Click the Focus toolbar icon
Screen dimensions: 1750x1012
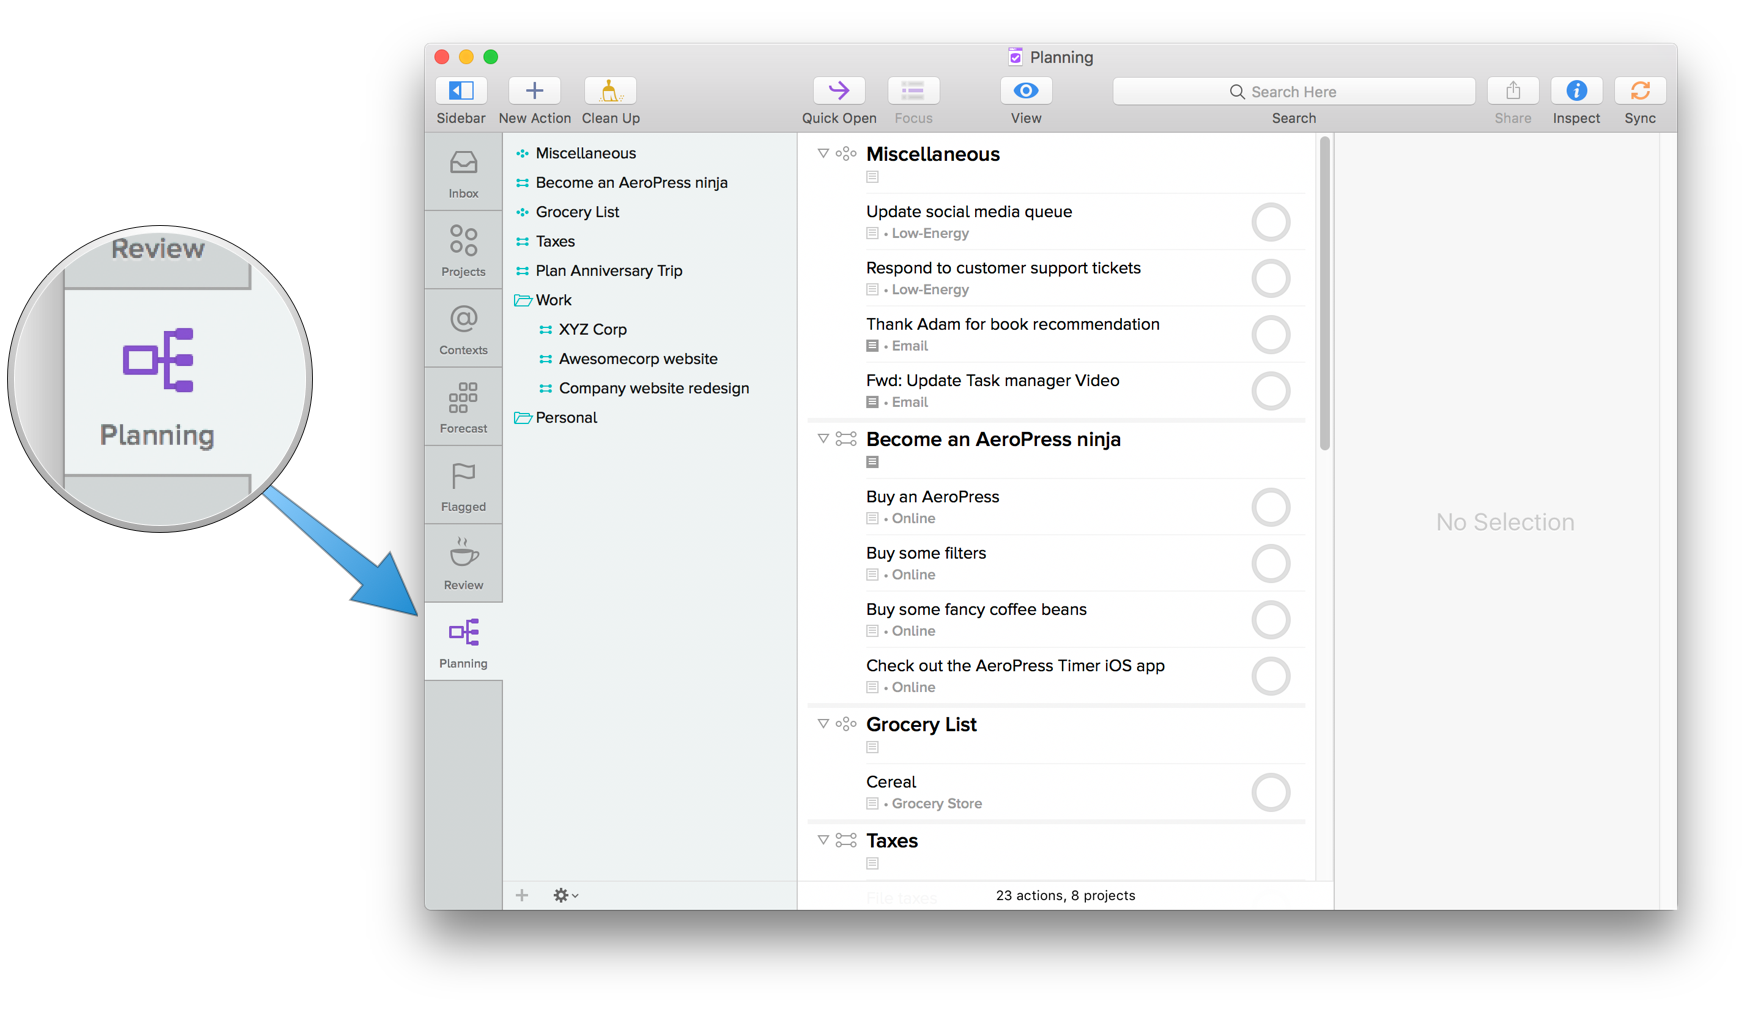[913, 91]
